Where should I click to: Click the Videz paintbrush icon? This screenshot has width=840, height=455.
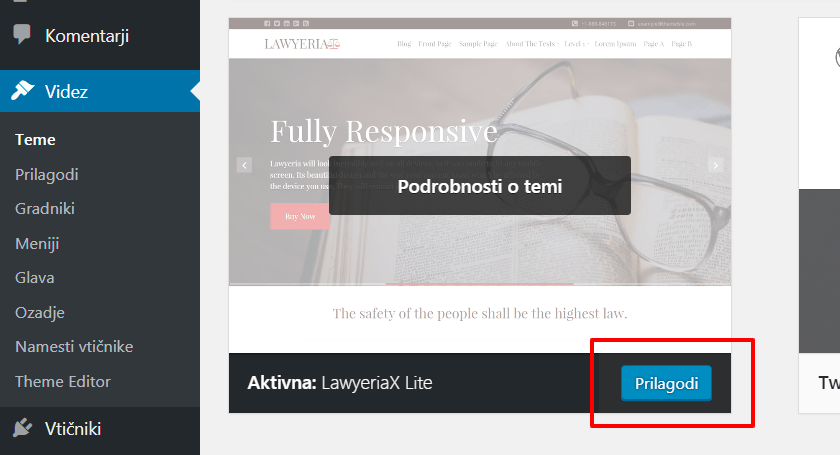(22, 91)
